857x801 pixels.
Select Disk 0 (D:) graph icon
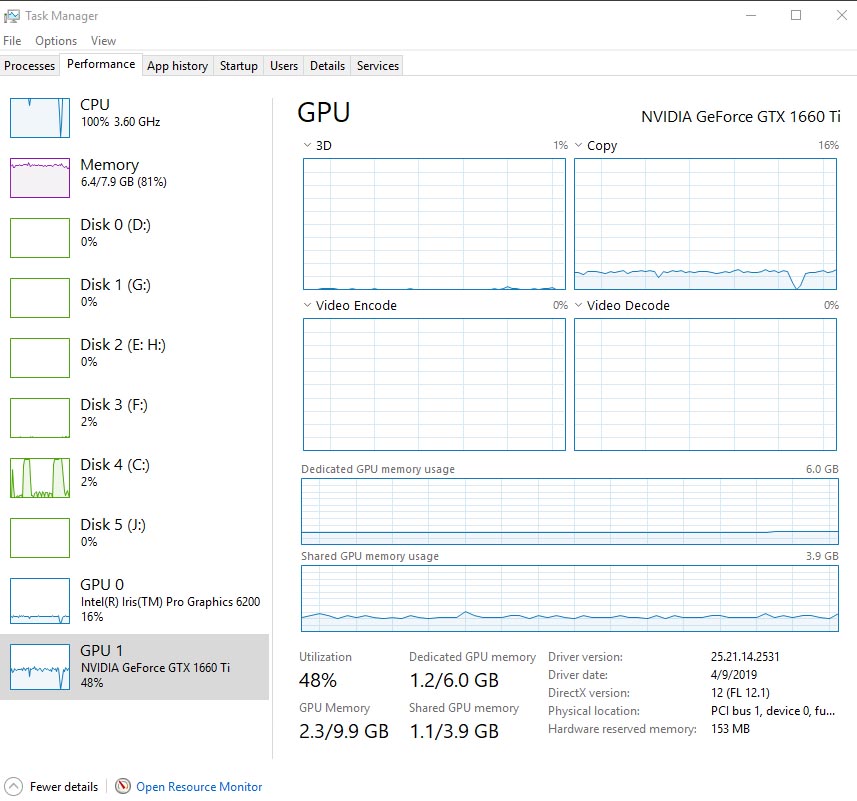pos(40,237)
